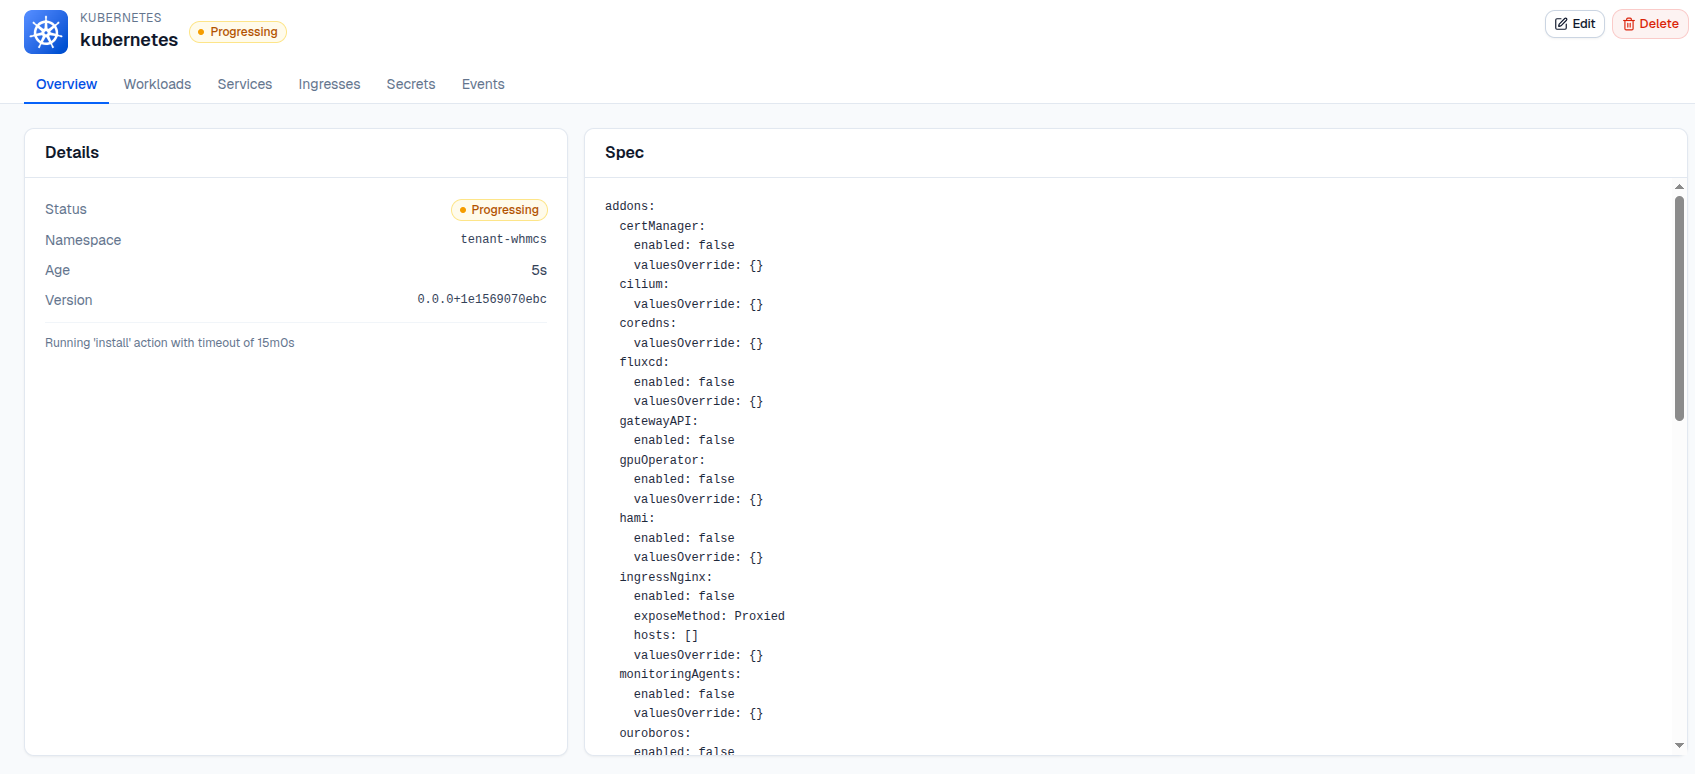Click the pencil icon in Edit button
The image size is (1695, 774).
[x=1561, y=24]
